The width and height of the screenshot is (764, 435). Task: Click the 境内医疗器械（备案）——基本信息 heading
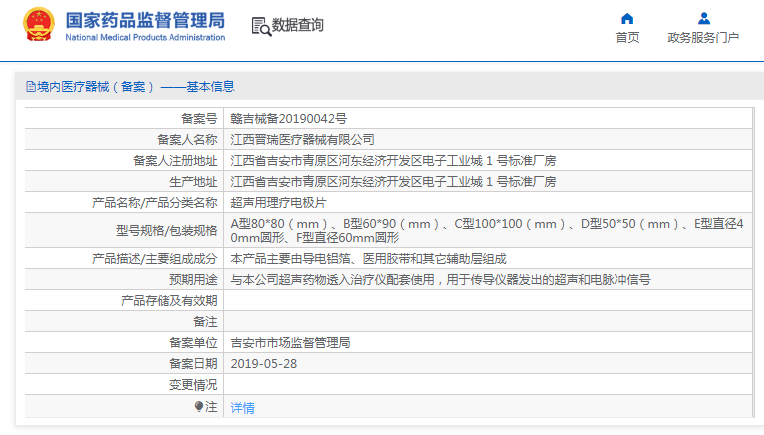pyautogui.click(x=136, y=87)
